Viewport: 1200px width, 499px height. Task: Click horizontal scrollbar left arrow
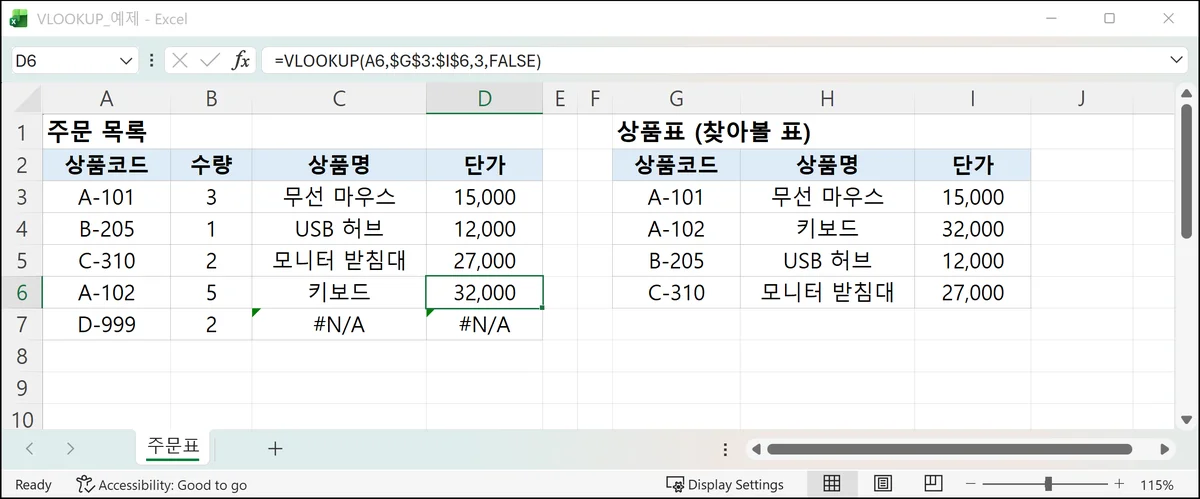pos(757,449)
